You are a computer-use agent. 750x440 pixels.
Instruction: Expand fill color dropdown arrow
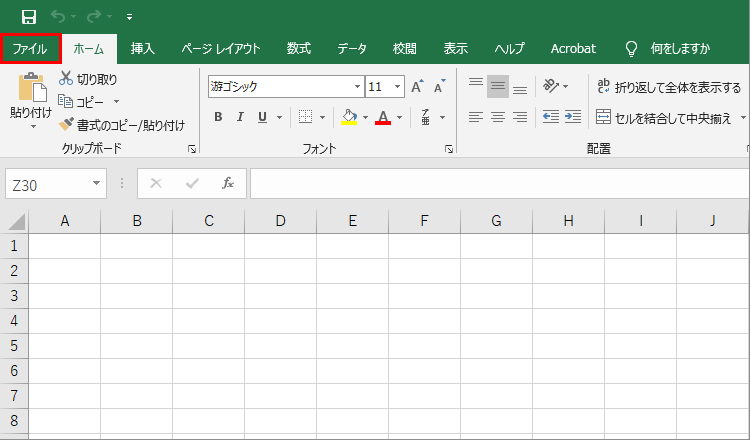click(x=365, y=117)
